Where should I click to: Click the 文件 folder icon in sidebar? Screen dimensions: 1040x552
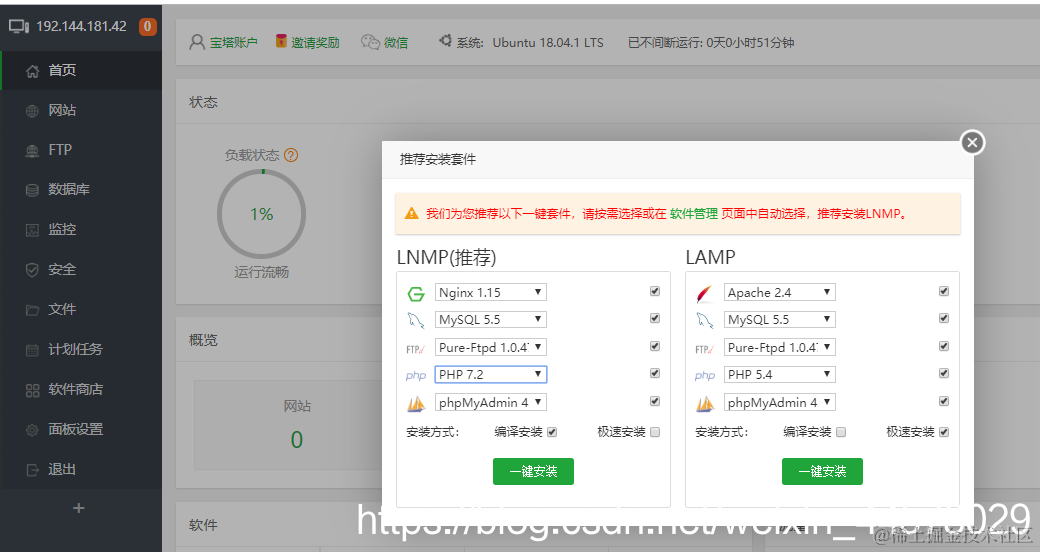[32, 310]
